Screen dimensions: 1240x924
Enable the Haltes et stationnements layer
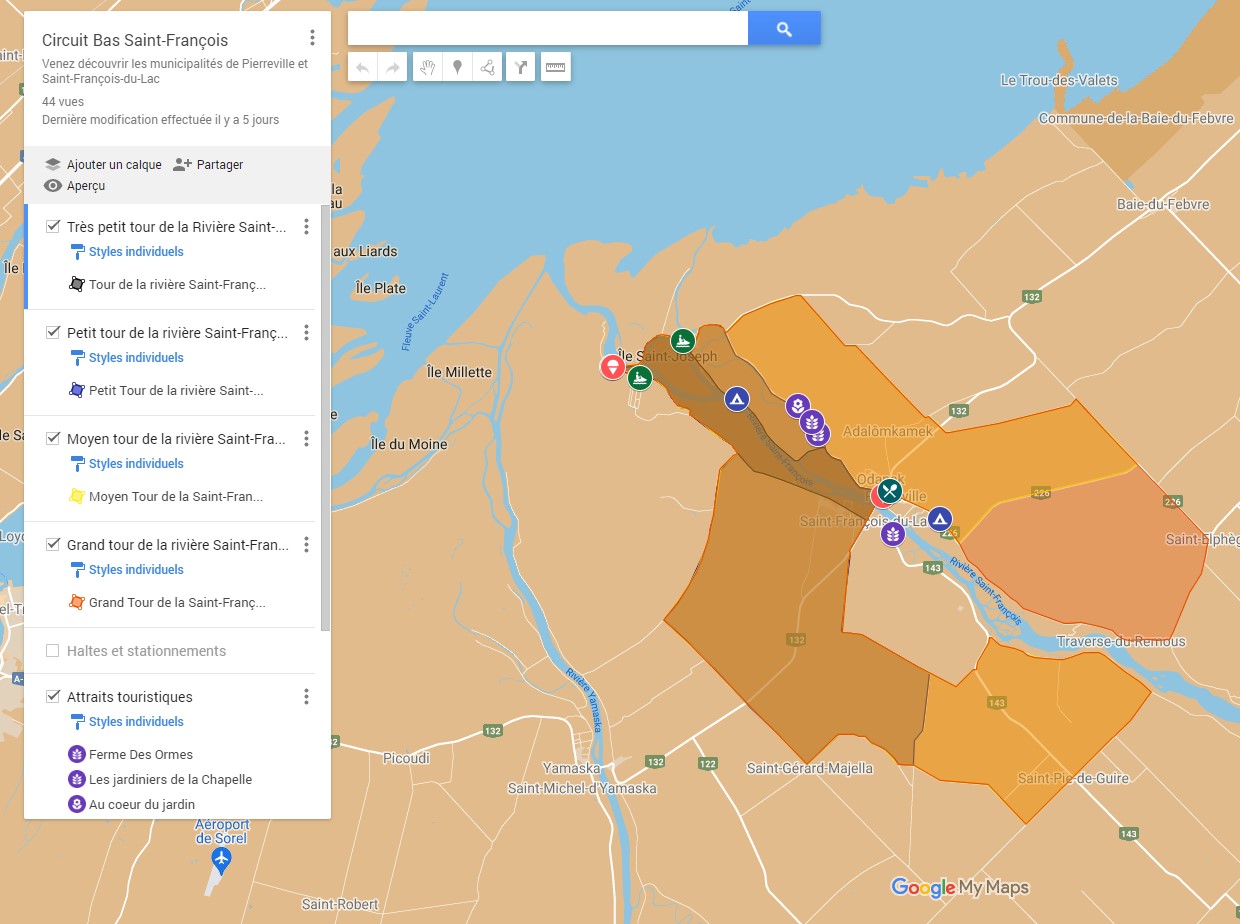coord(53,651)
